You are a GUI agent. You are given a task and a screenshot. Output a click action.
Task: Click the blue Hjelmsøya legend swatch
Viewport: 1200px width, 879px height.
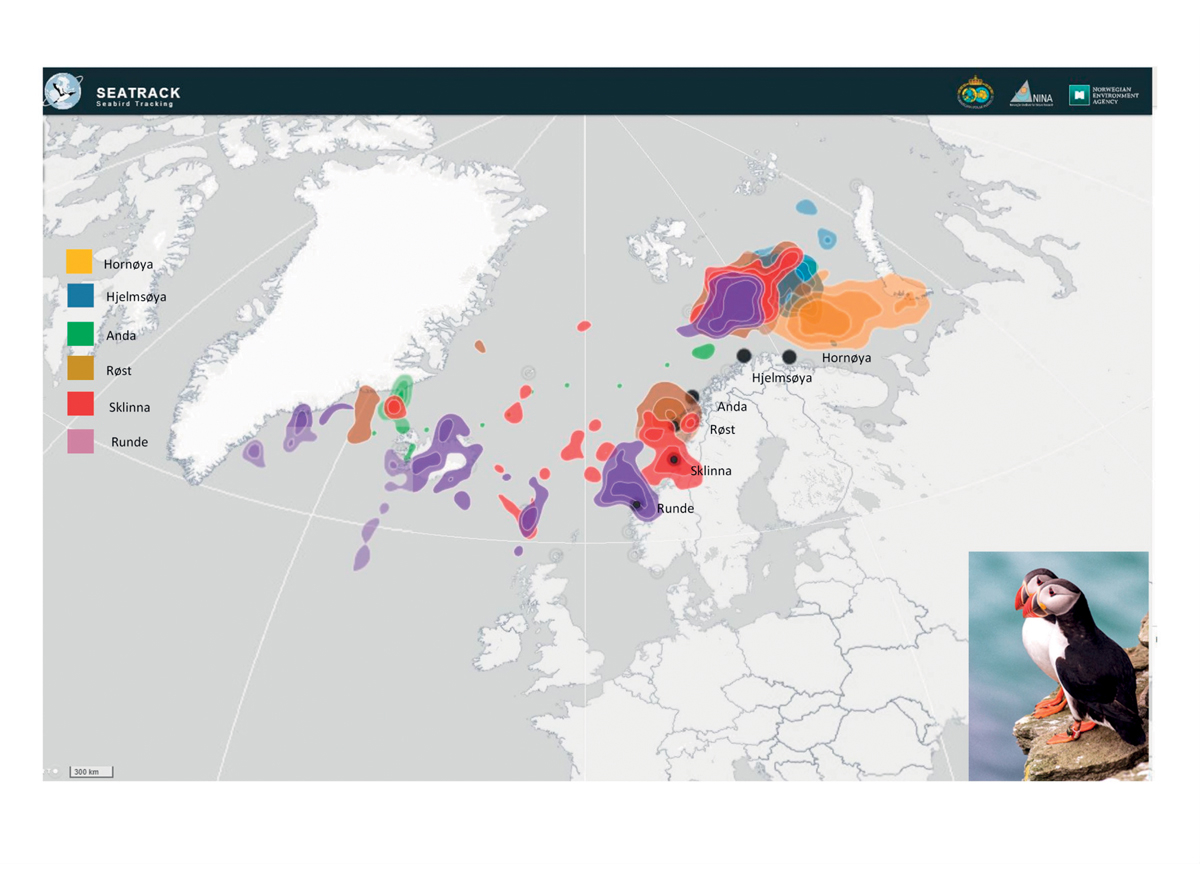click(x=81, y=296)
